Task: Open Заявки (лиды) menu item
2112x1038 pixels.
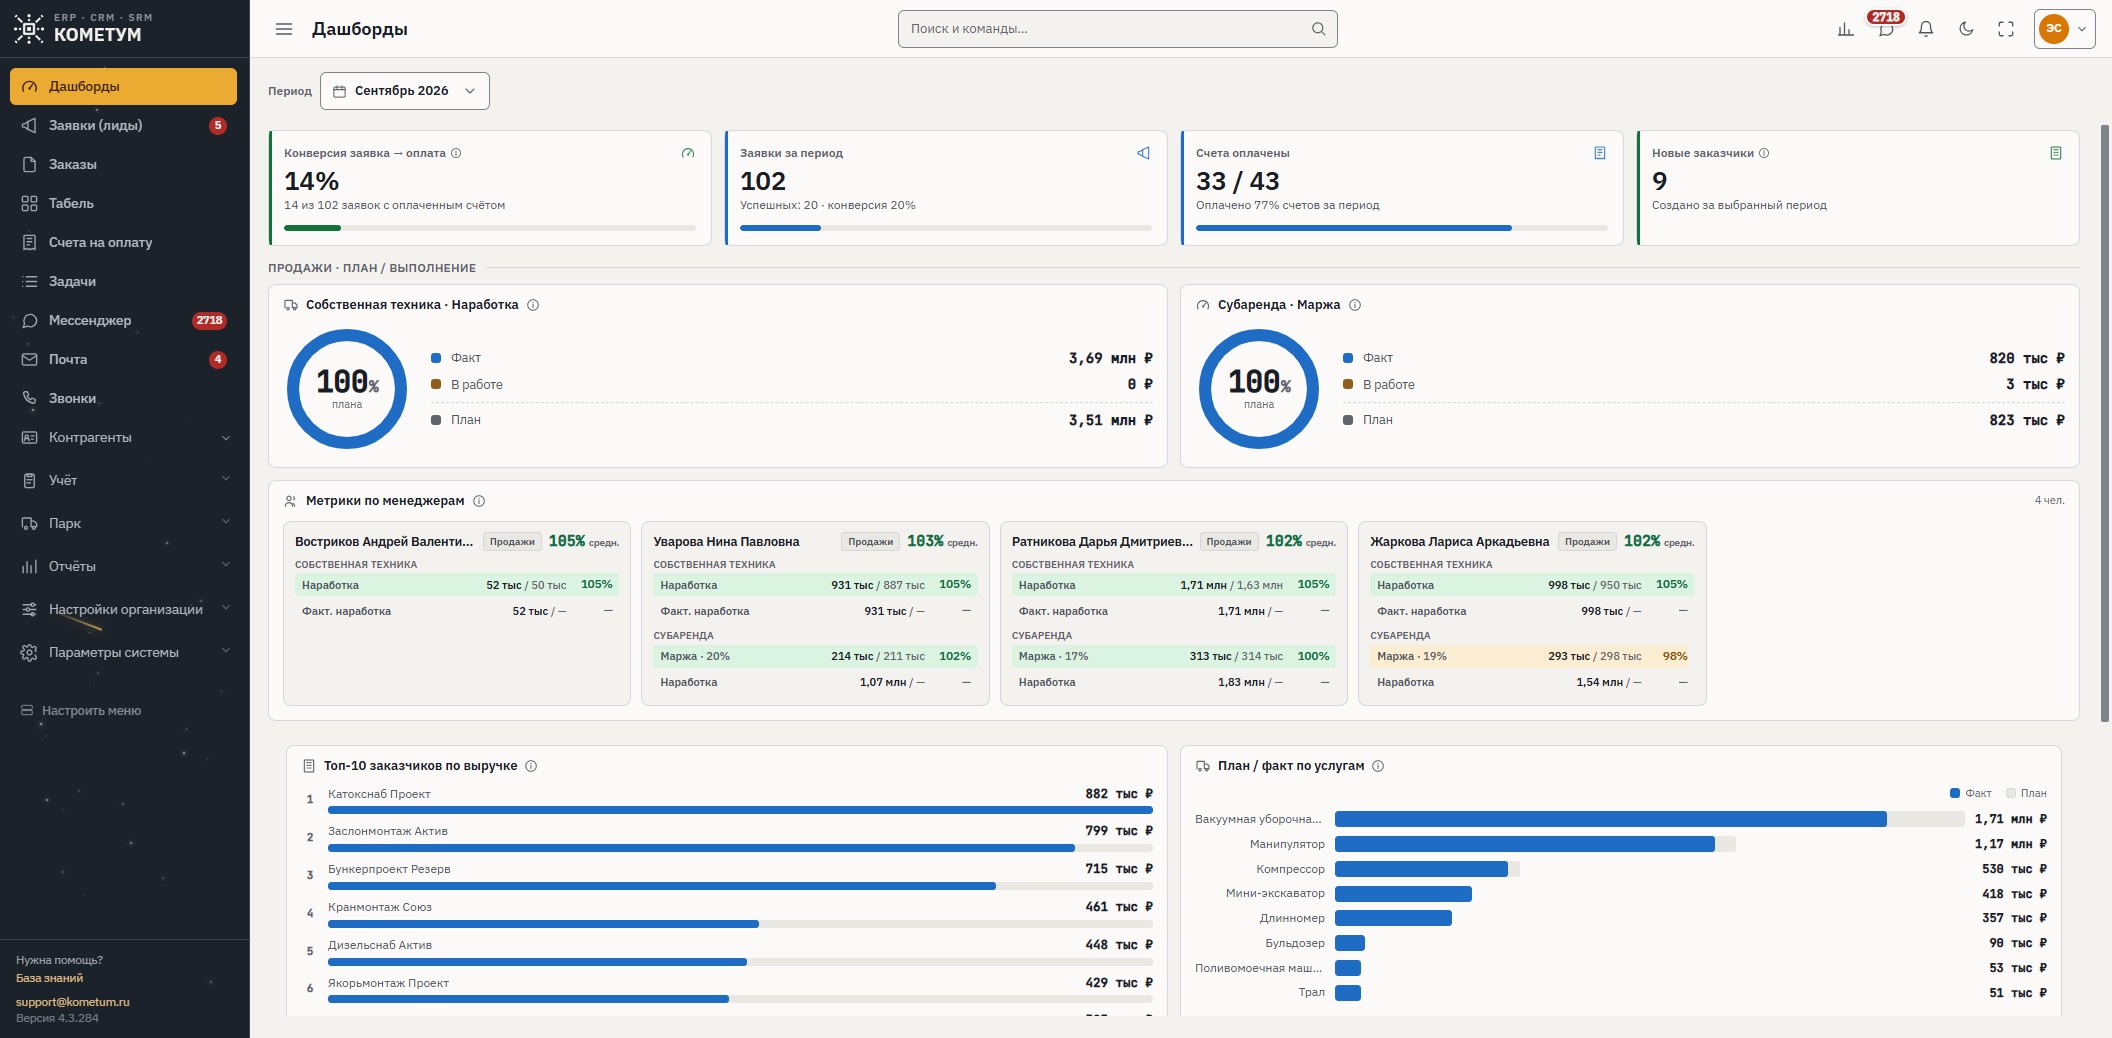Action: [x=124, y=125]
